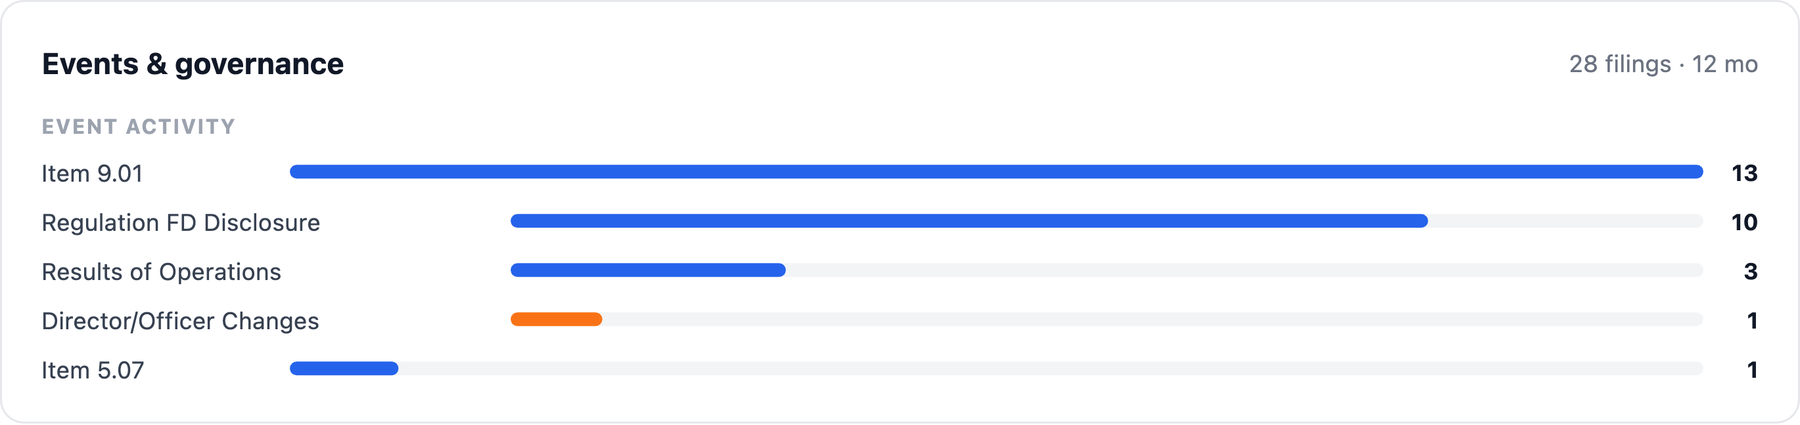Click the Director/Officer Changes label
This screenshot has width=1800, height=425.
tap(180, 321)
